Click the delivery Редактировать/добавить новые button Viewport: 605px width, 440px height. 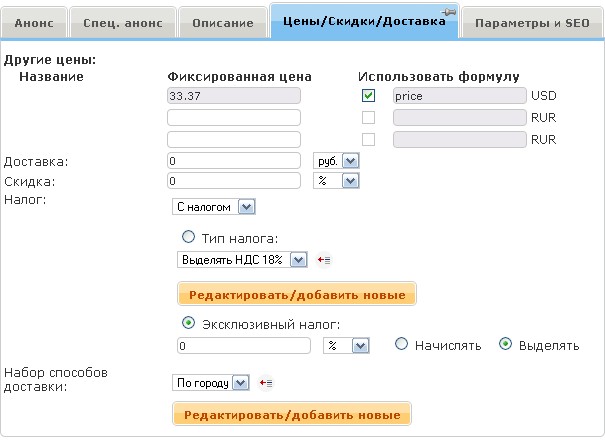coord(292,414)
